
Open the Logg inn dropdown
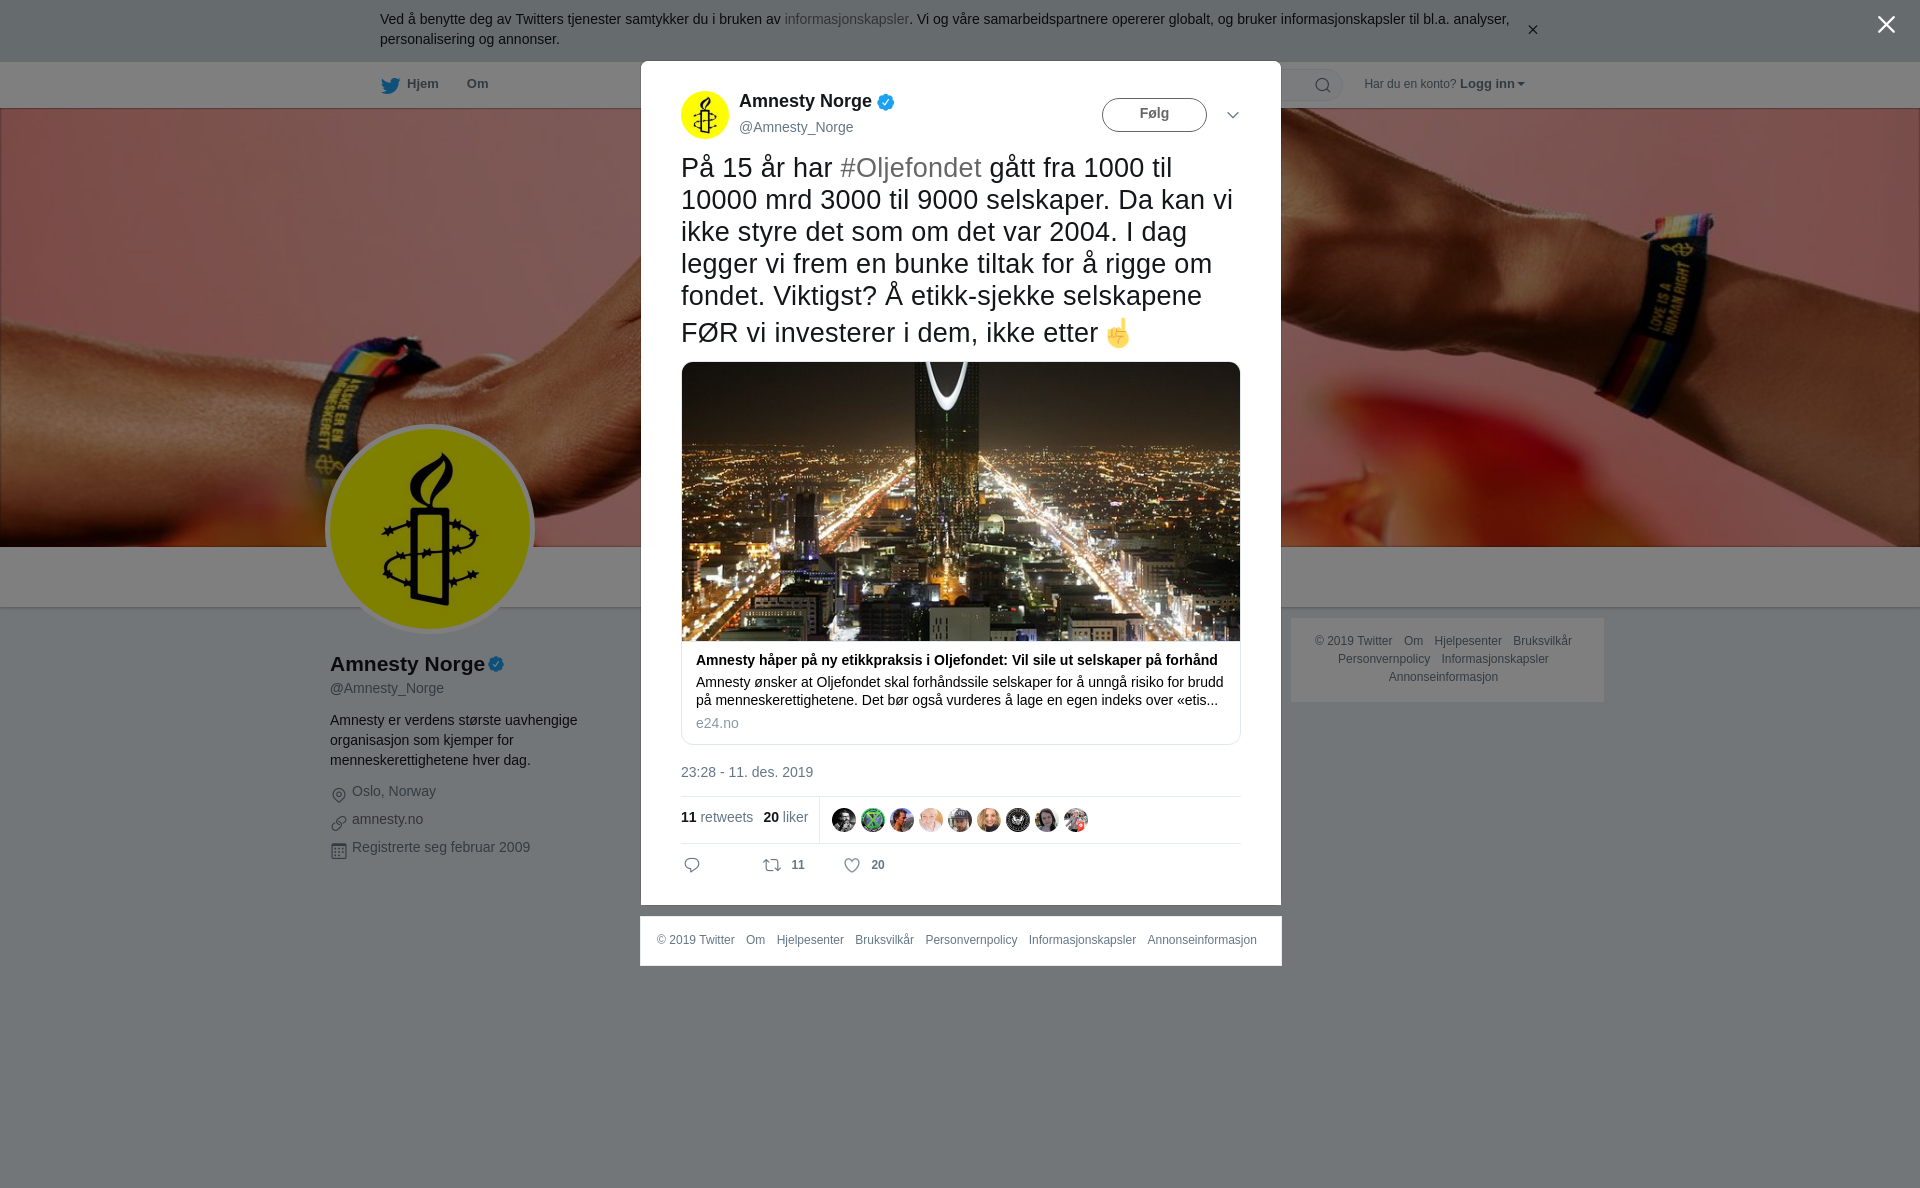pos(1492,84)
